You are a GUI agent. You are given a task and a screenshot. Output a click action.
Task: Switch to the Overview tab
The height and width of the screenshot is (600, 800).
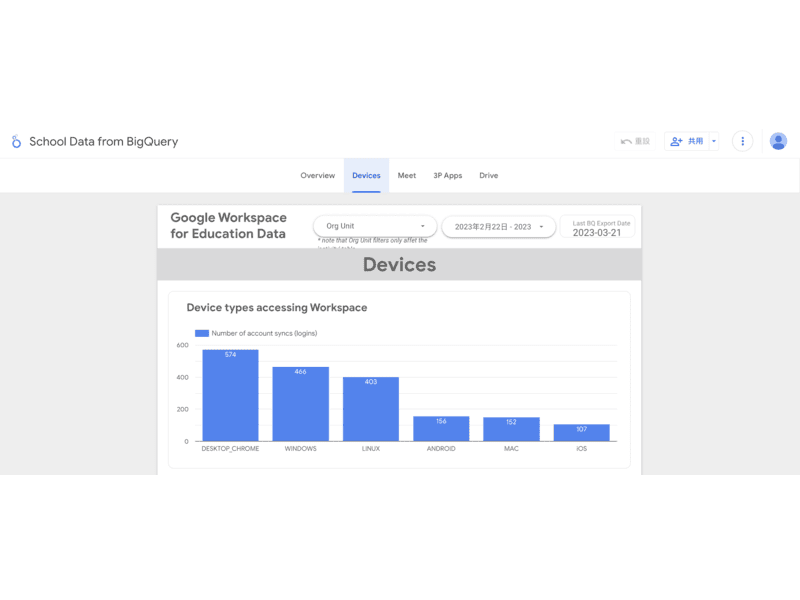point(317,176)
